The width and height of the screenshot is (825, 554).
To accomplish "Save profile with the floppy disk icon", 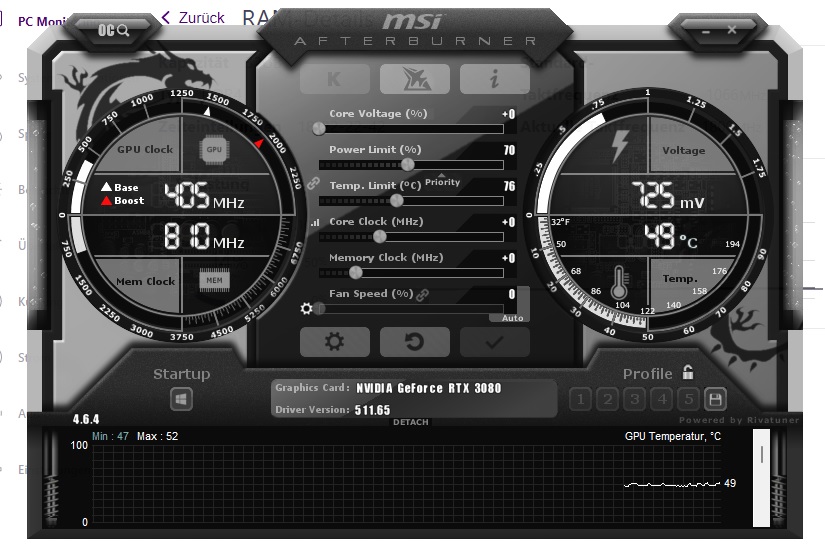I will pyautogui.click(x=715, y=400).
